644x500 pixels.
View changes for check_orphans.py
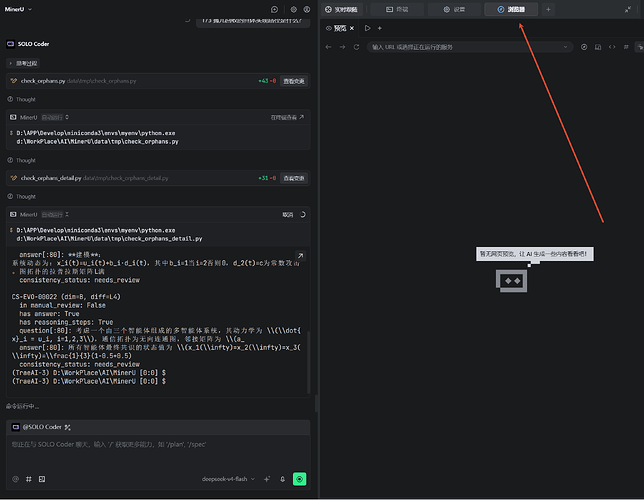[x=294, y=81]
